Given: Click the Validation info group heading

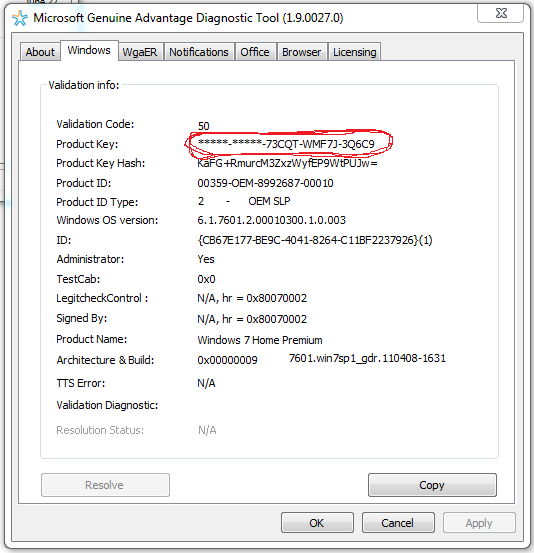Looking at the screenshot, I should pos(84,85).
